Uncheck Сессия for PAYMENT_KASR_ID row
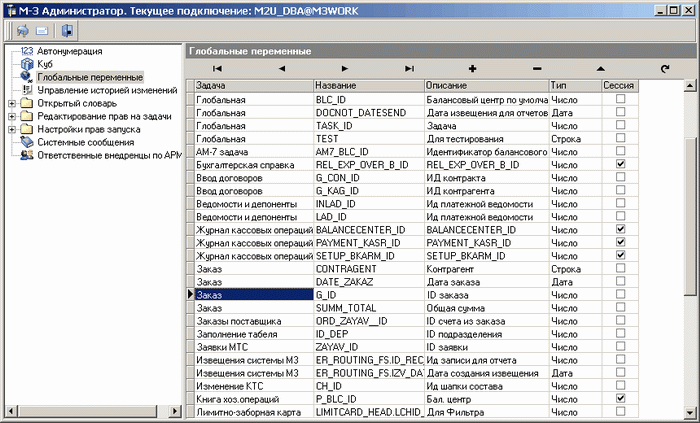 pos(621,242)
